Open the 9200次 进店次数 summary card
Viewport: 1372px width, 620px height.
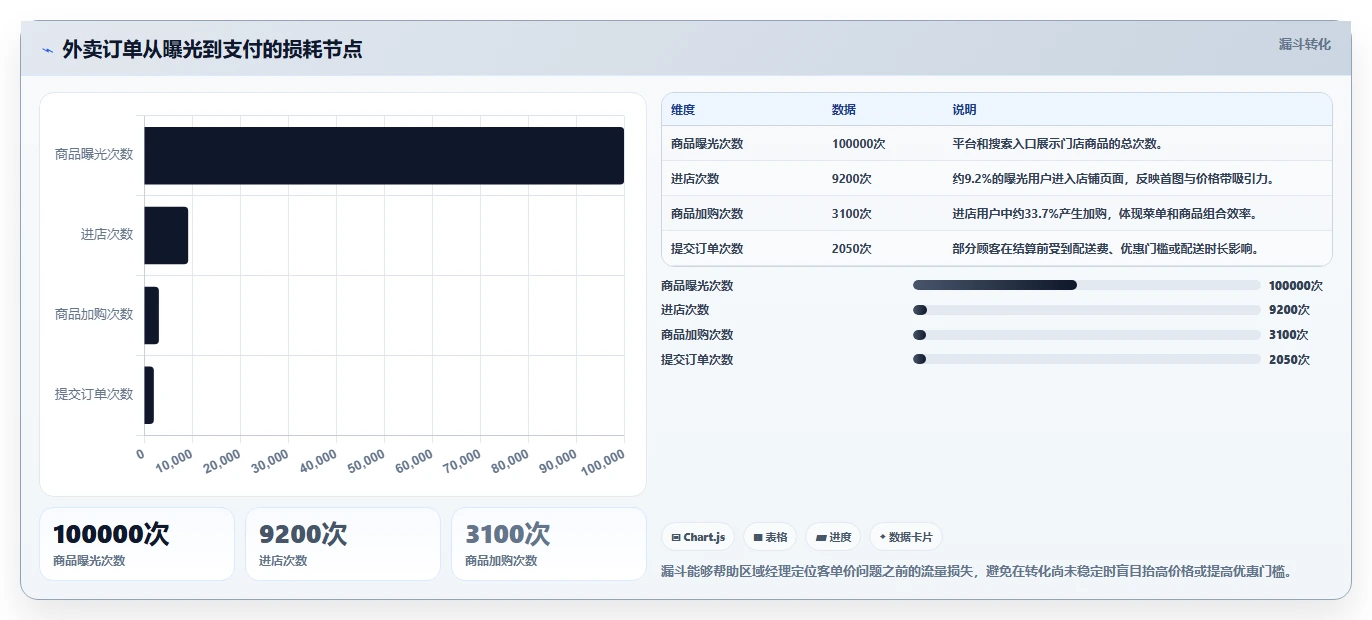click(343, 544)
